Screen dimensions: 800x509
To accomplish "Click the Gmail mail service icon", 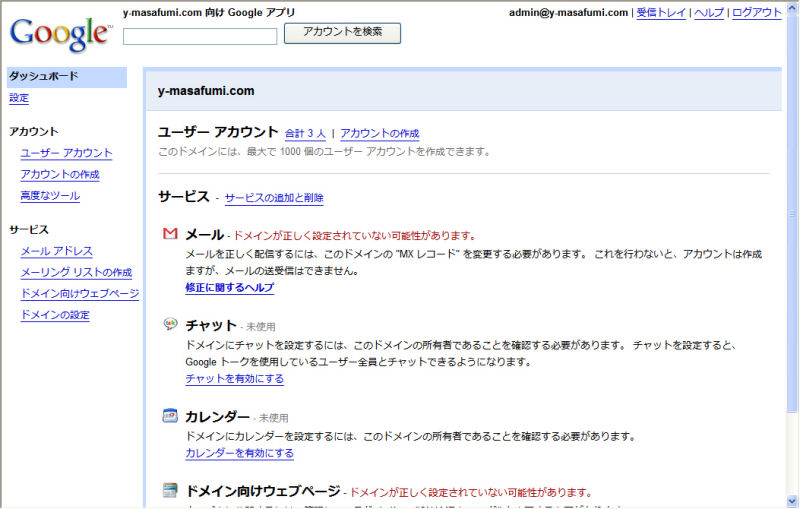I will (170, 234).
